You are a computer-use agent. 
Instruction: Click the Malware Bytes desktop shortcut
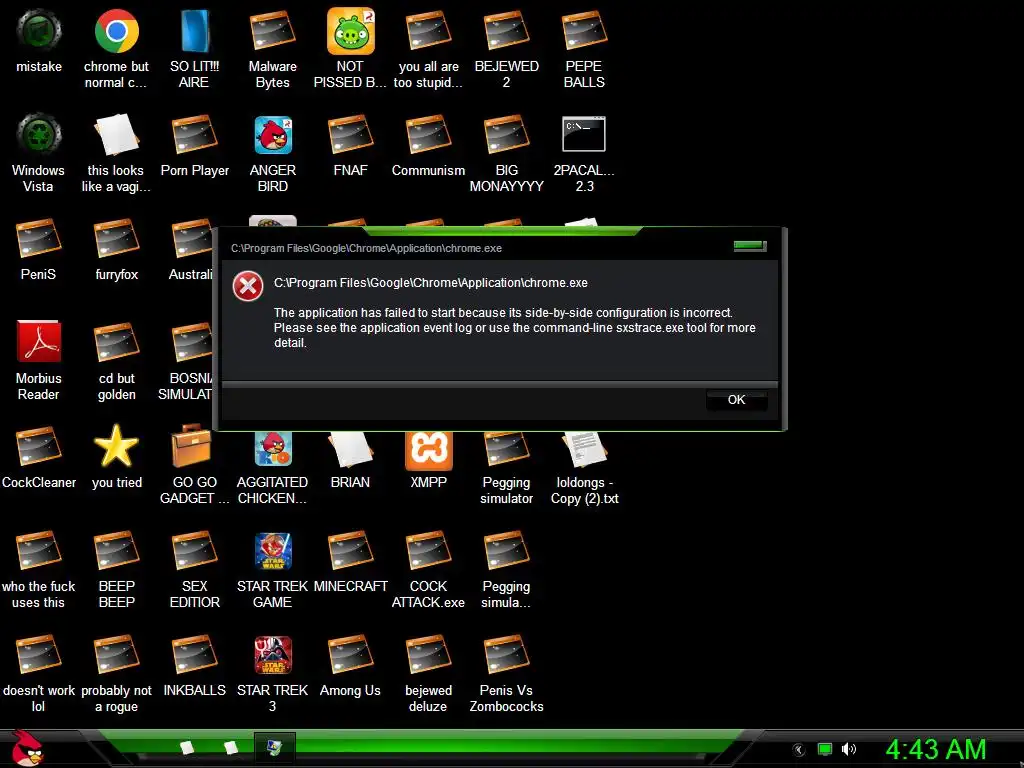pyautogui.click(x=272, y=49)
